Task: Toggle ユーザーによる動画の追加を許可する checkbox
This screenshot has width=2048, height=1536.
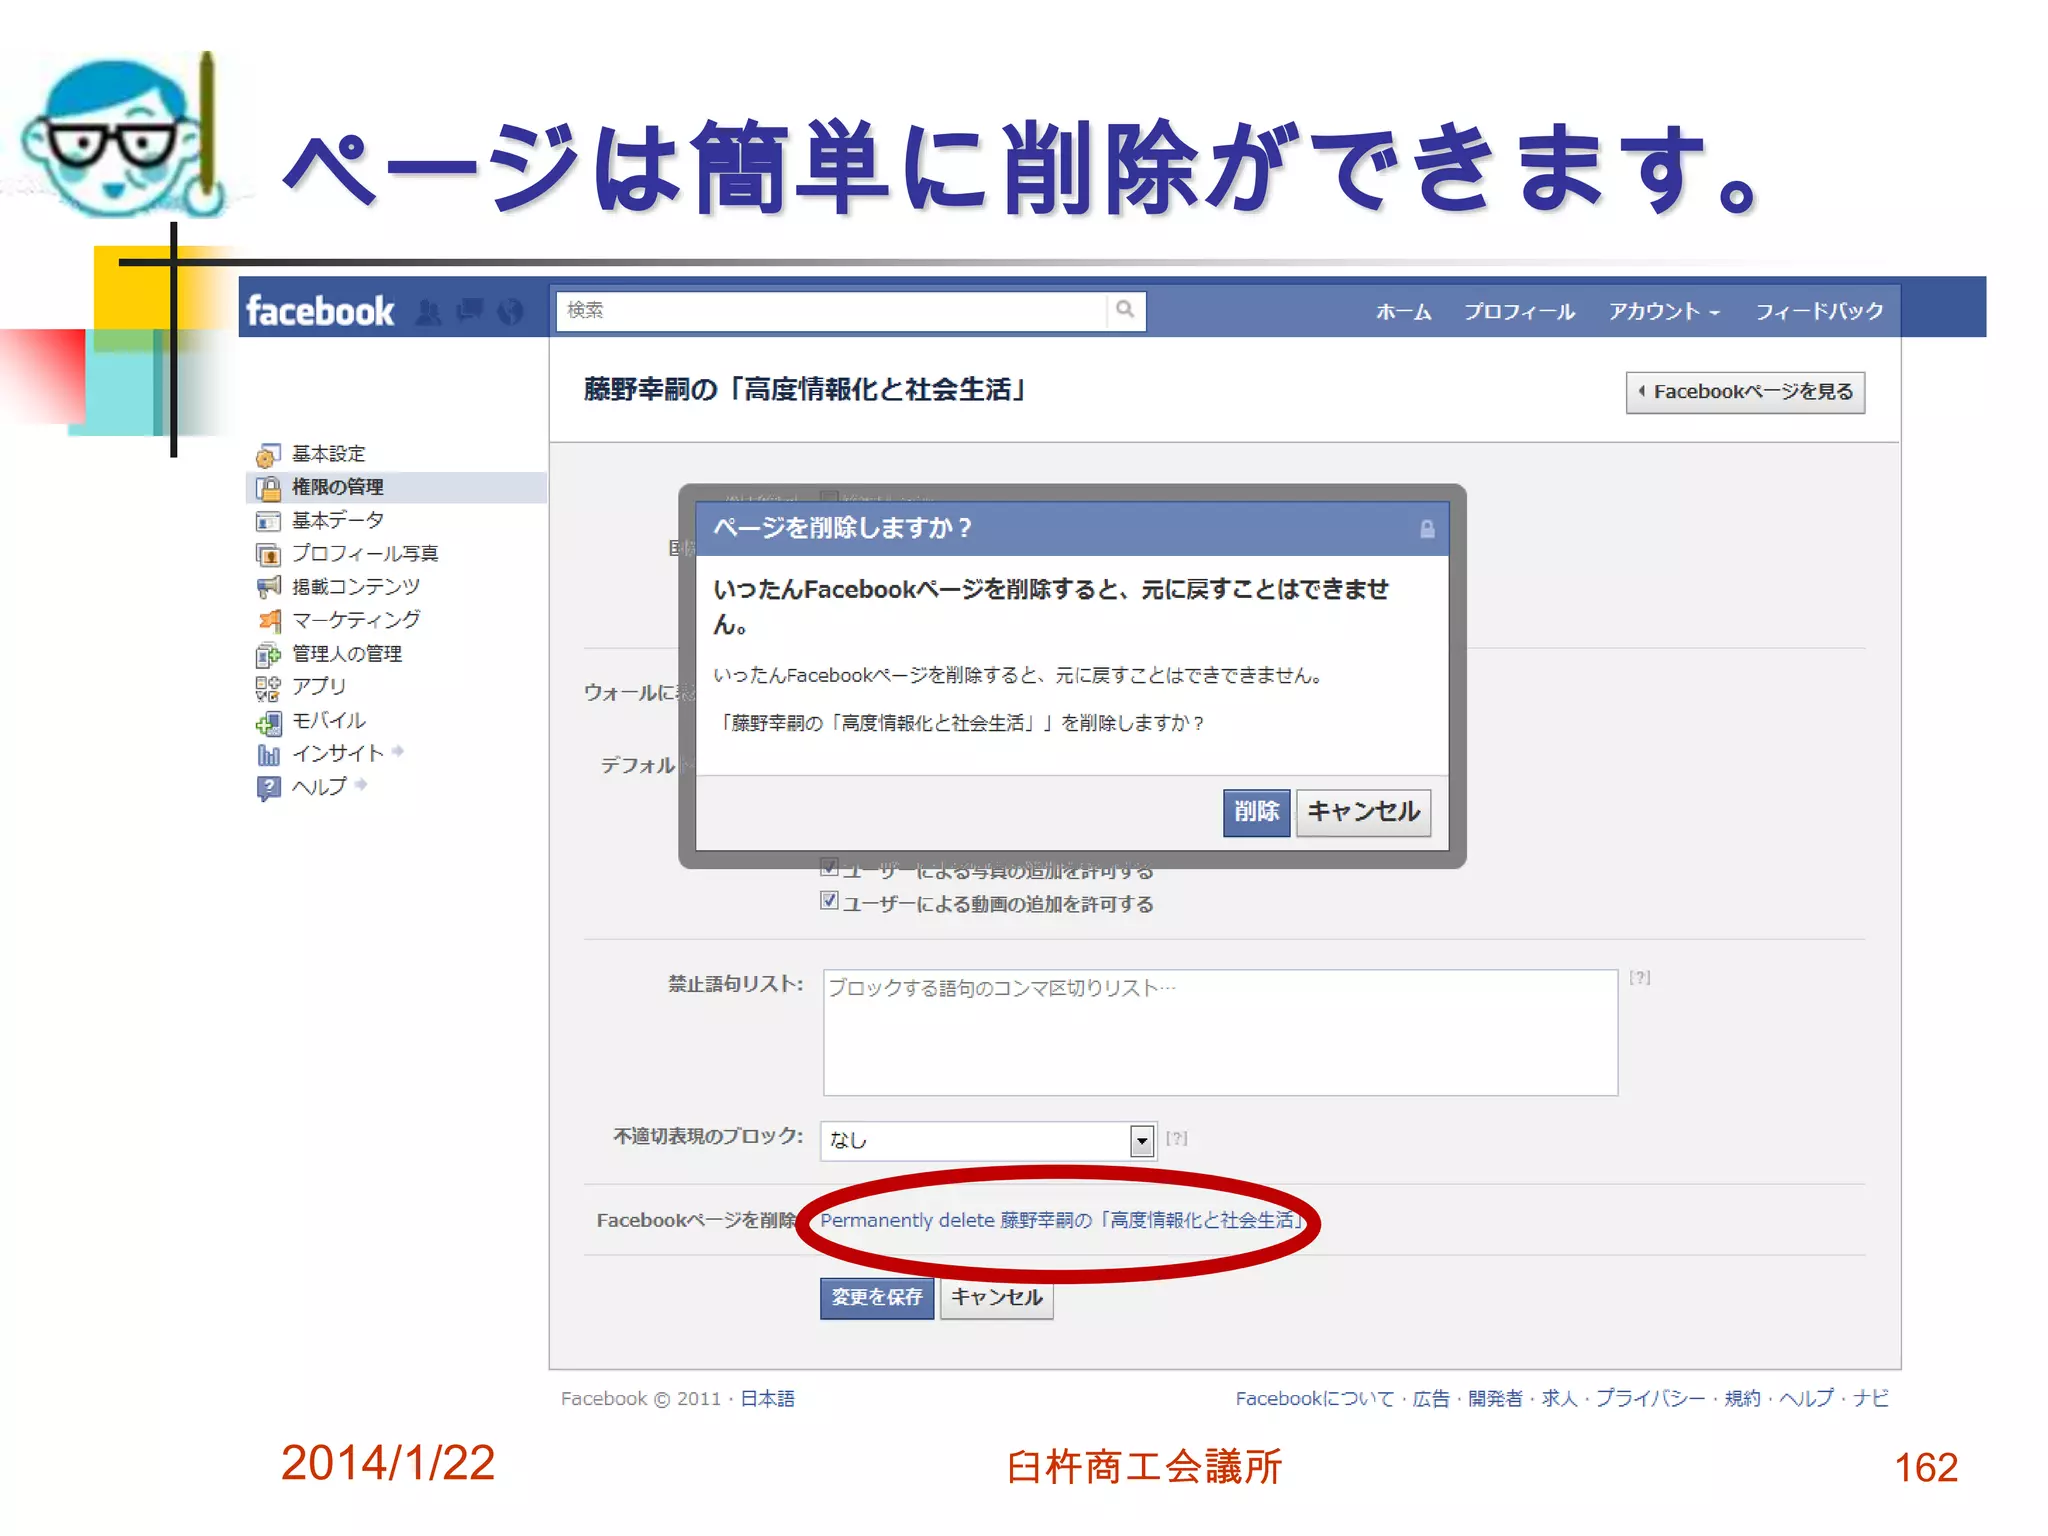Action: coord(829,901)
